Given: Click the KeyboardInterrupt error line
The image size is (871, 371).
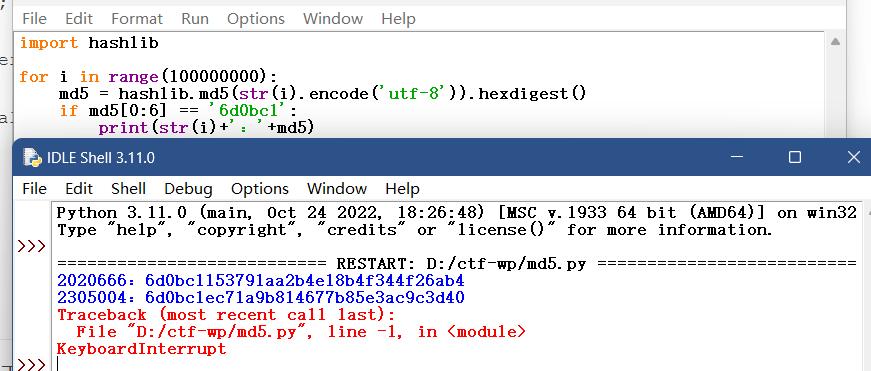Looking at the screenshot, I should pos(142,349).
